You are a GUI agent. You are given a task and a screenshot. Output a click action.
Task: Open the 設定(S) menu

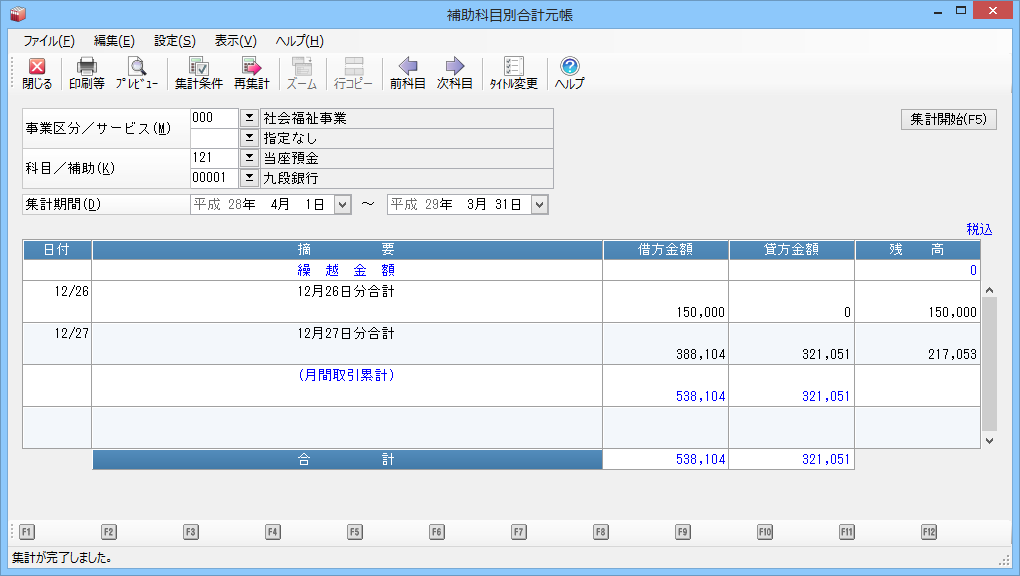174,41
